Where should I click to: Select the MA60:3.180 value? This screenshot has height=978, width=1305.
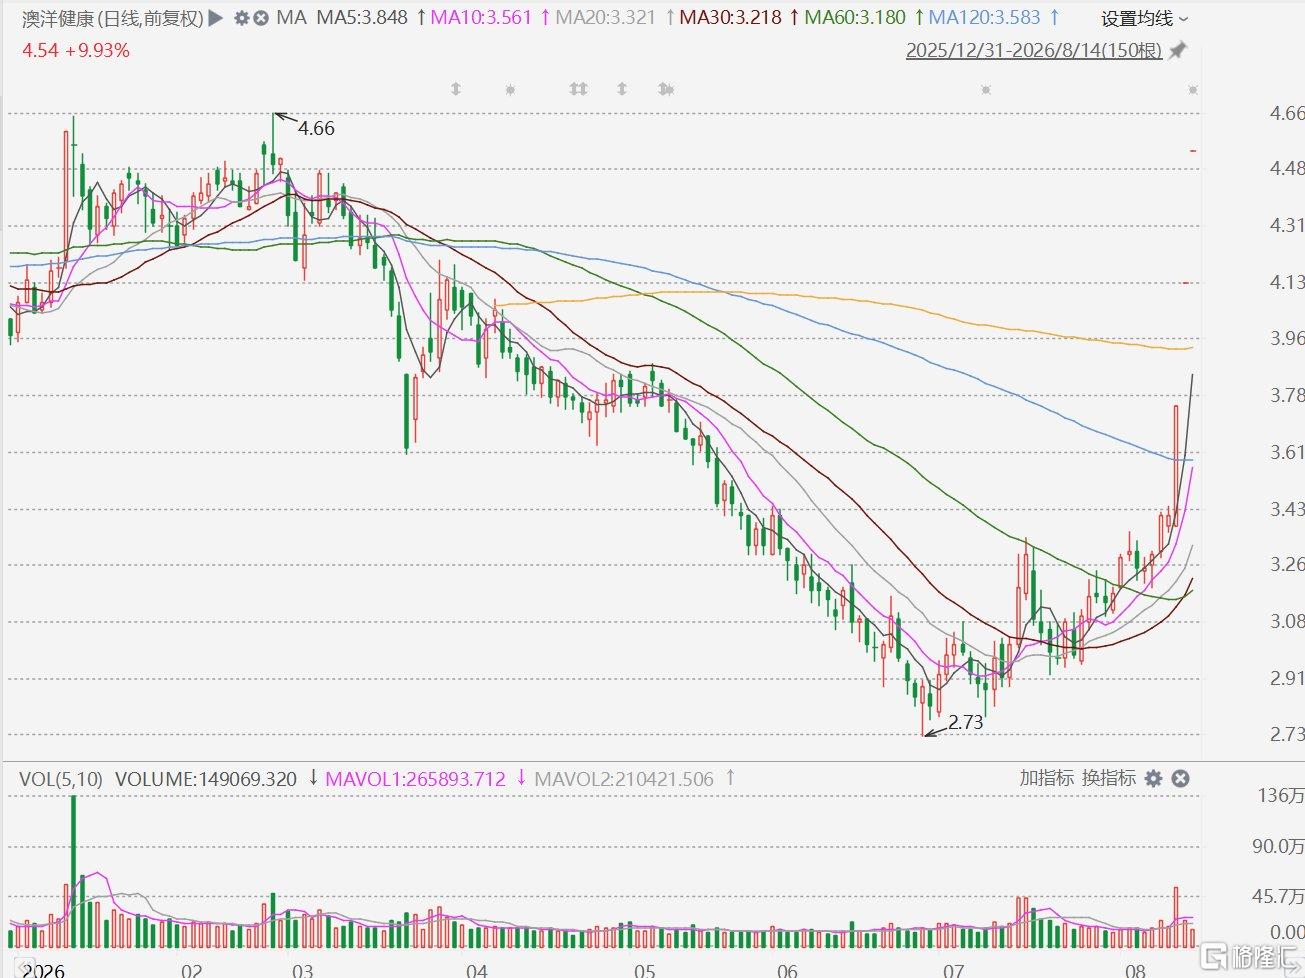[855, 18]
